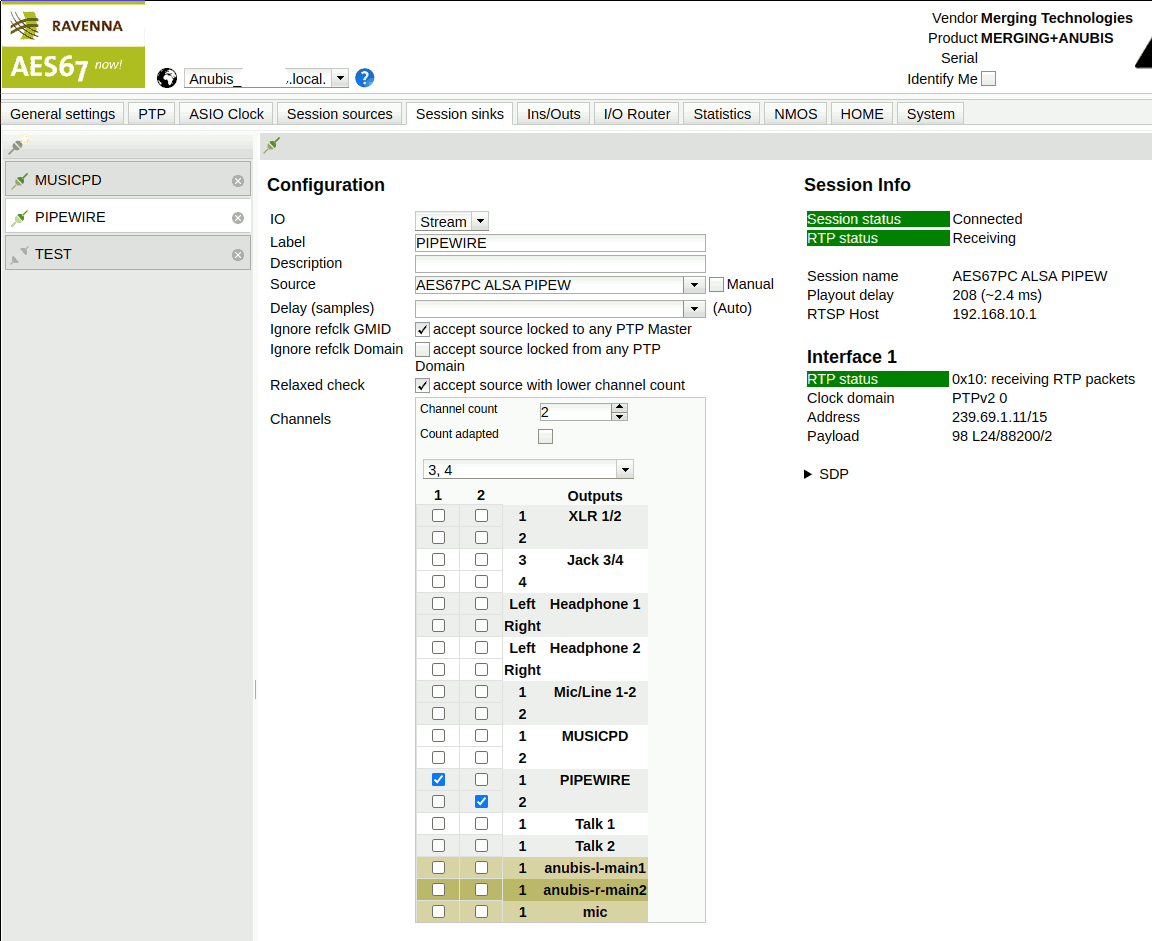The image size is (1152, 941).
Task: Click the Playout delay value 208 (~2.4 ms)
Action: [997, 295]
